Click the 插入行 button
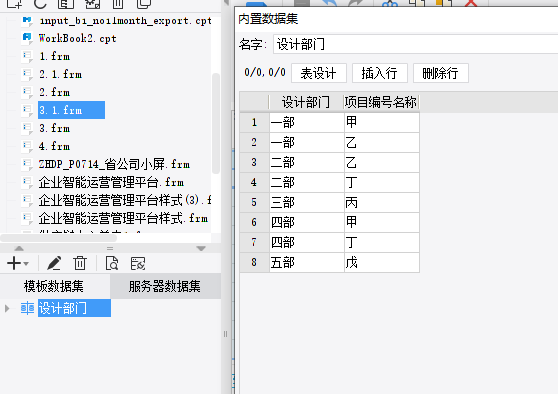This screenshot has width=558, height=394. point(380,73)
